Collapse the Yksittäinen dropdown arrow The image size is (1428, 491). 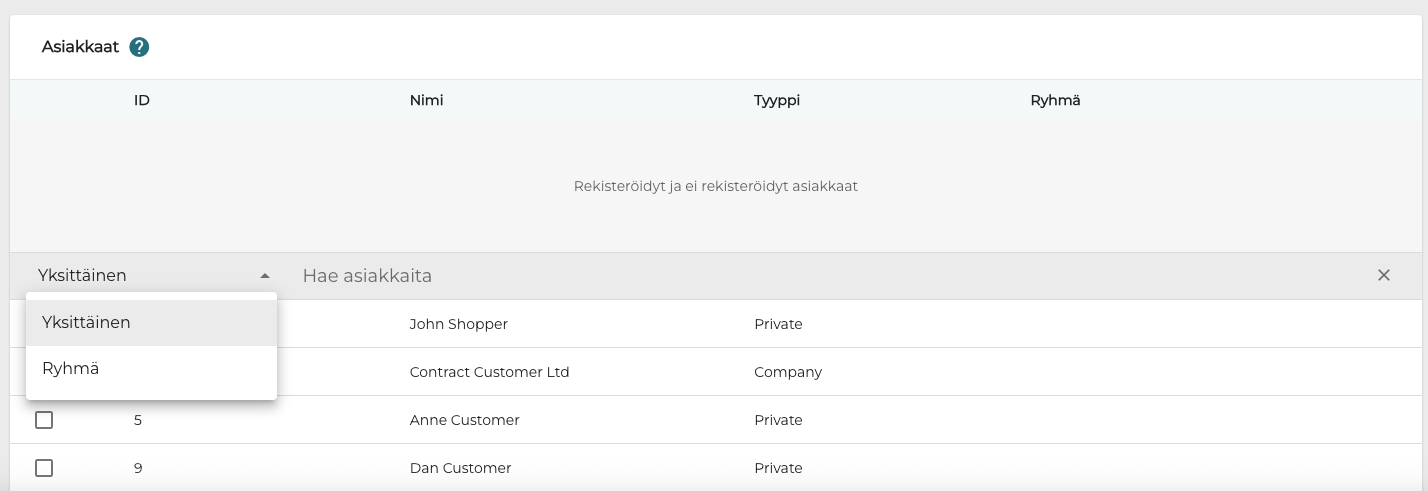[x=264, y=276]
